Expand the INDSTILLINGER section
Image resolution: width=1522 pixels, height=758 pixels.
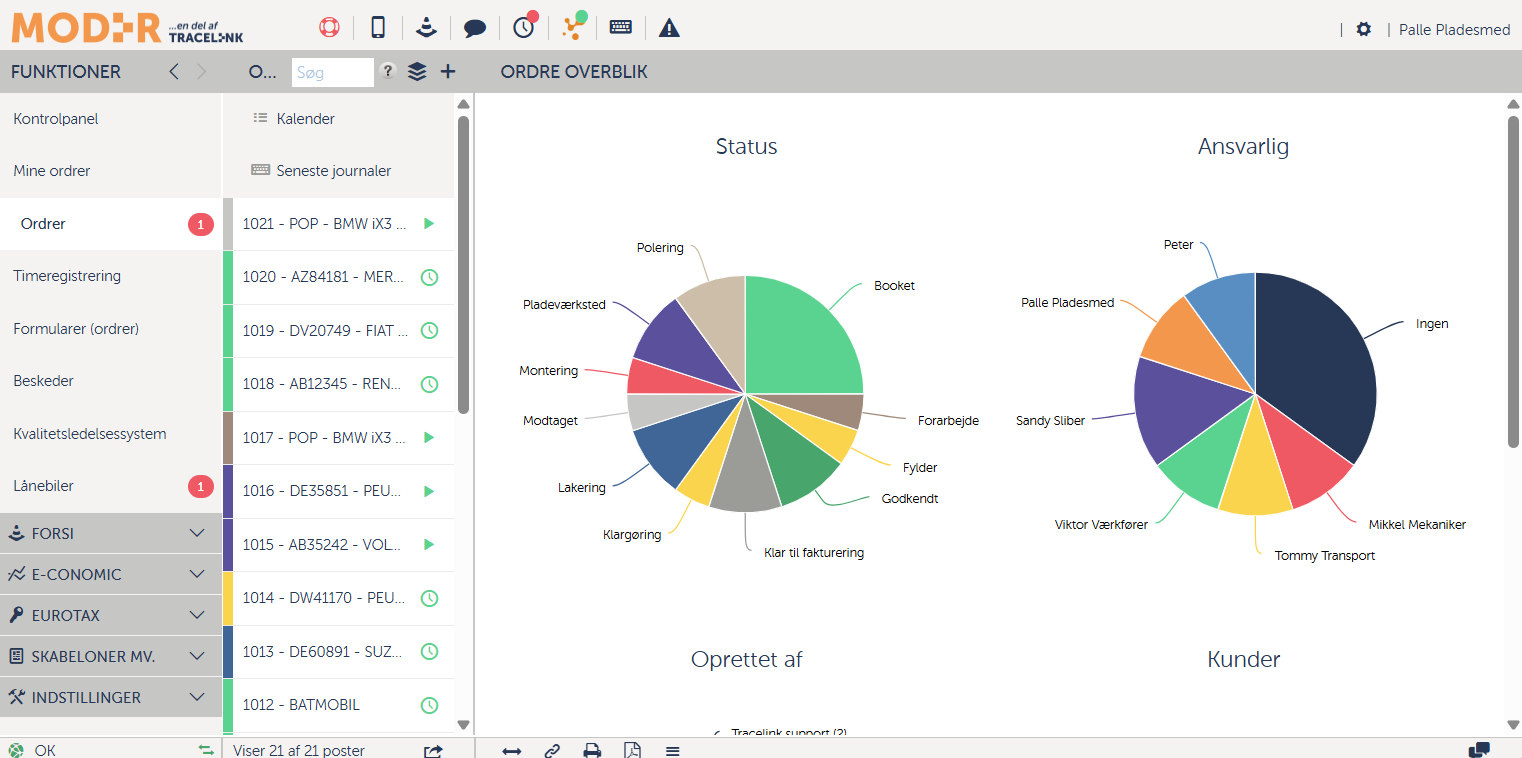click(x=110, y=697)
